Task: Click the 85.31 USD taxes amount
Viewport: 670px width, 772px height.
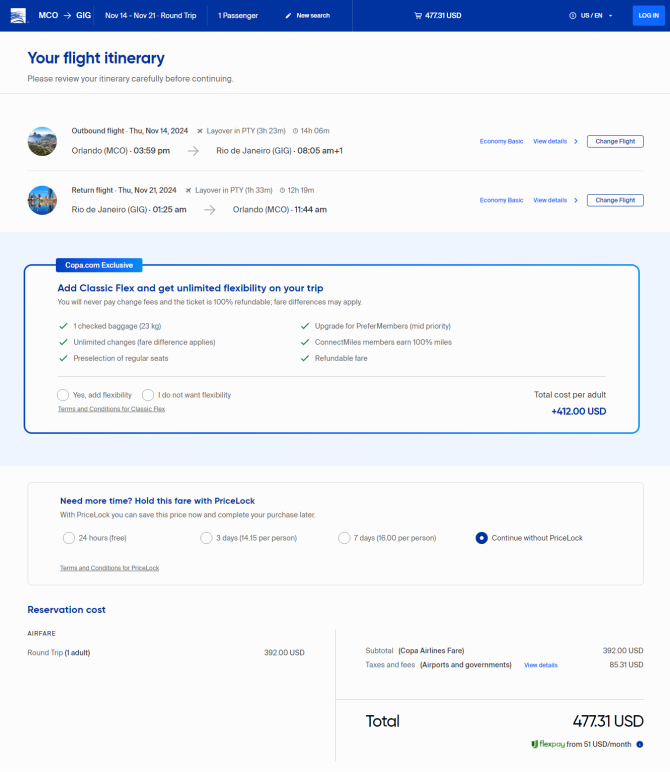Action: pyautogui.click(x=626, y=665)
